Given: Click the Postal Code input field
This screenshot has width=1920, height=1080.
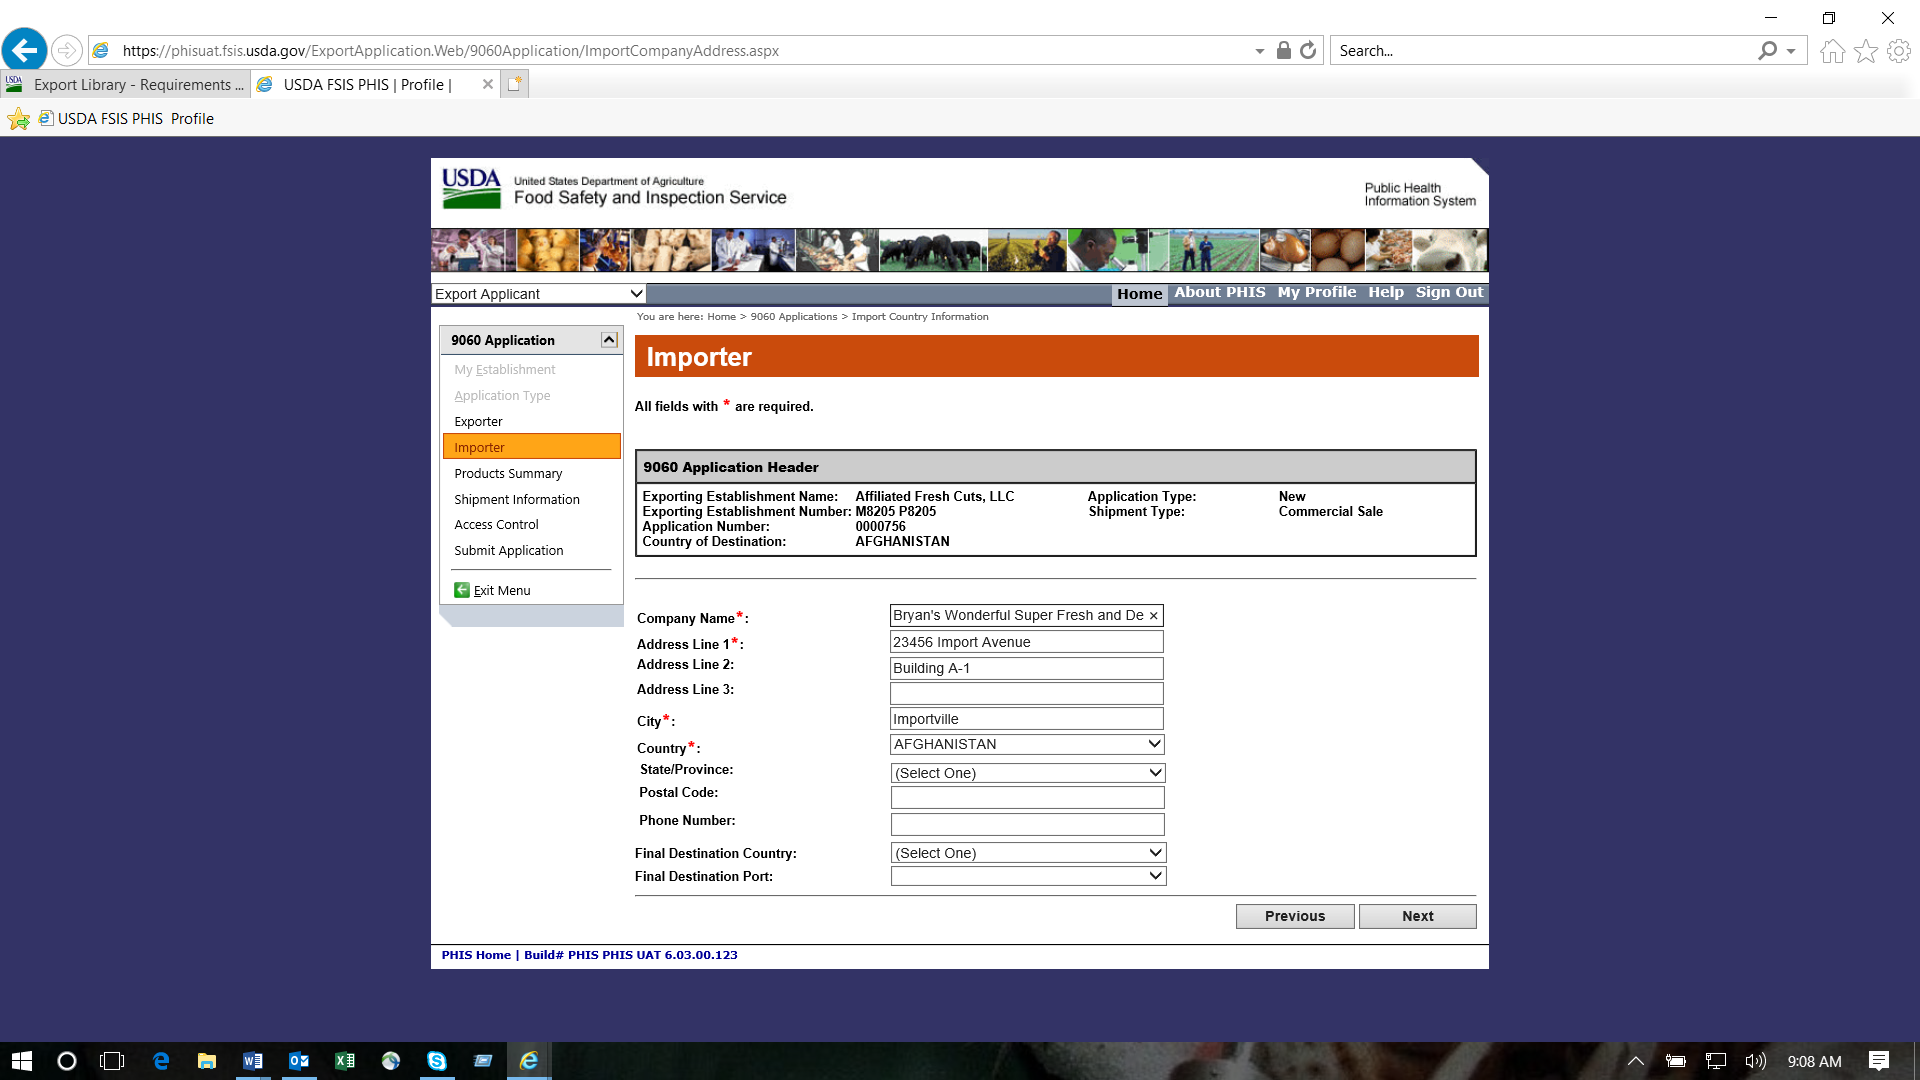Looking at the screenshot, I should pyautogui.click(x=1027, y=797).
